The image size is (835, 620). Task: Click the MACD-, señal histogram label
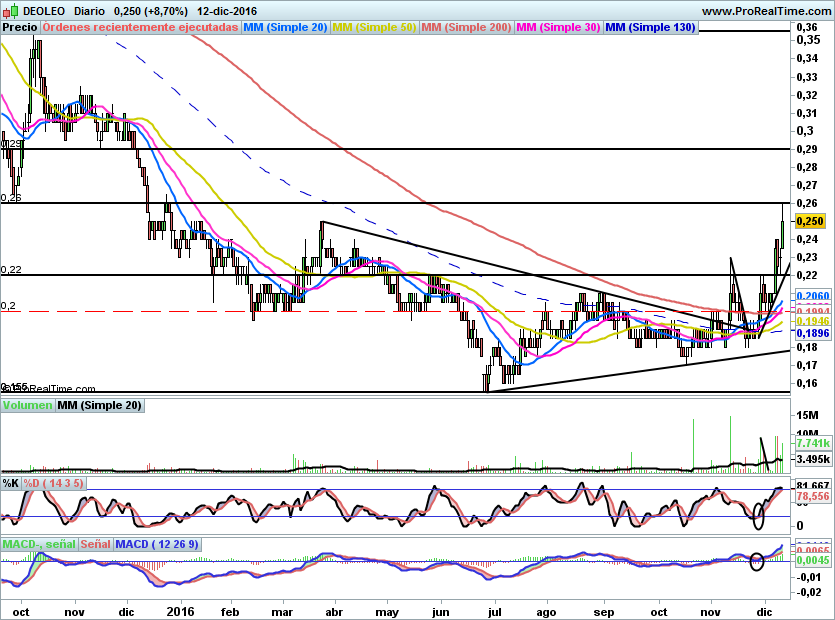(x=39, y=544)
